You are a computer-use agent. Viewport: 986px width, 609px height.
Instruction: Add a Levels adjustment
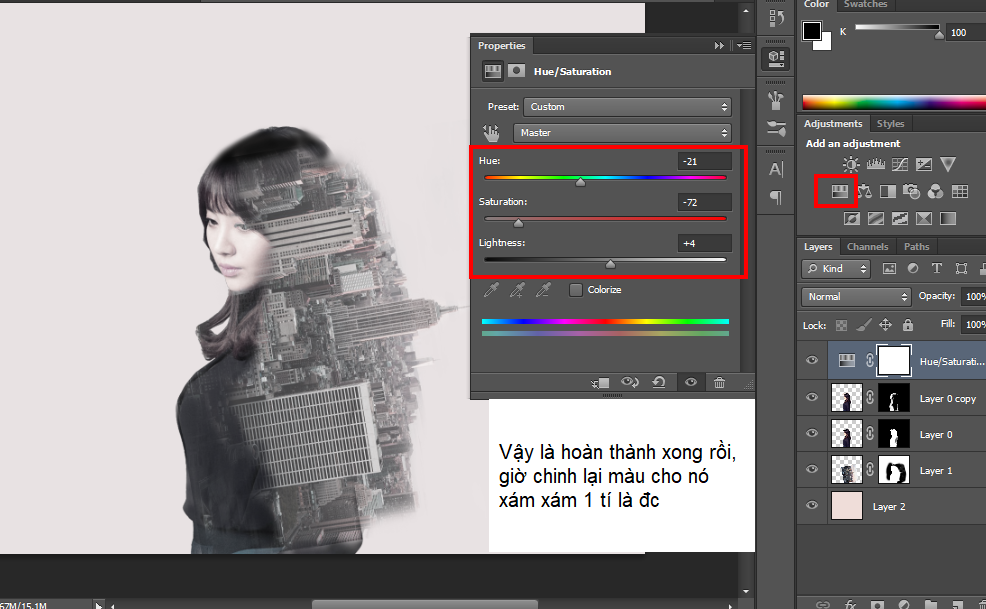tap(875, 164)
